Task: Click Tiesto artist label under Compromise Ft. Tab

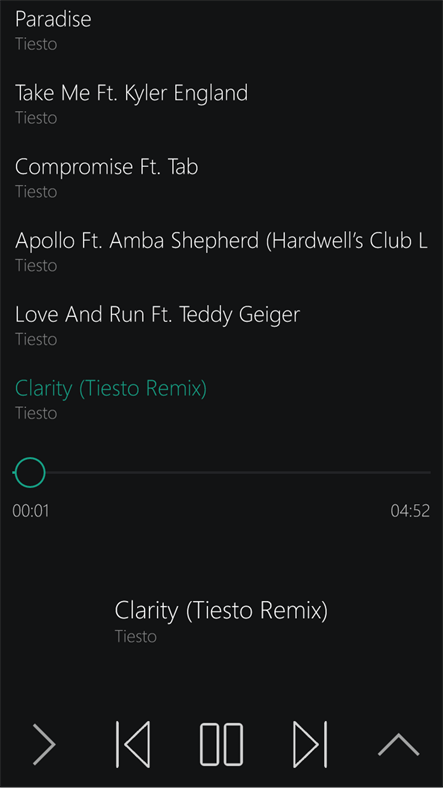Action: tap(36, 191)
